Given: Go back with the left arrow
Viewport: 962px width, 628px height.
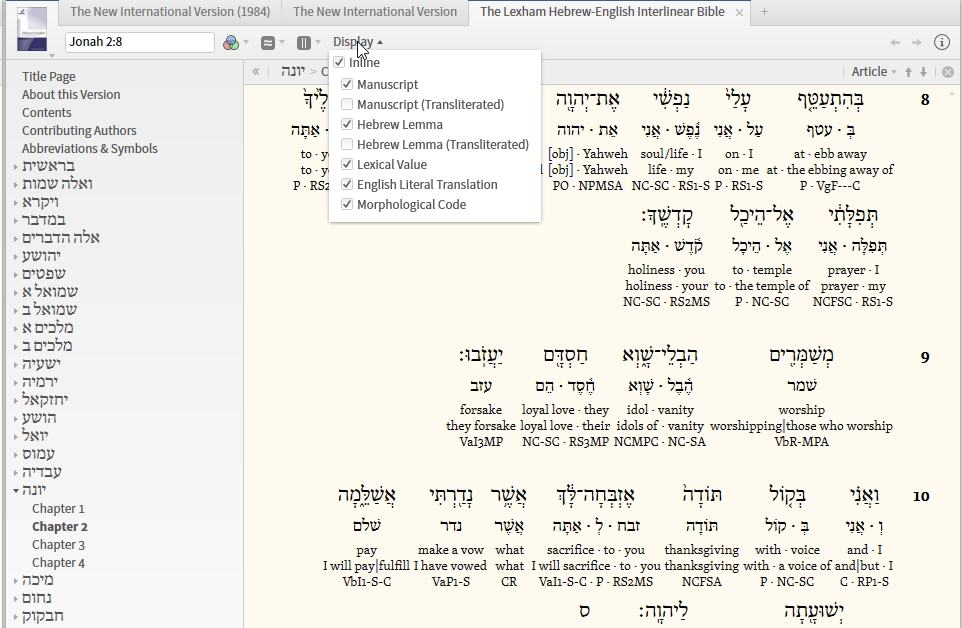Looking at the screenshot, I should [x=895, y=42].
